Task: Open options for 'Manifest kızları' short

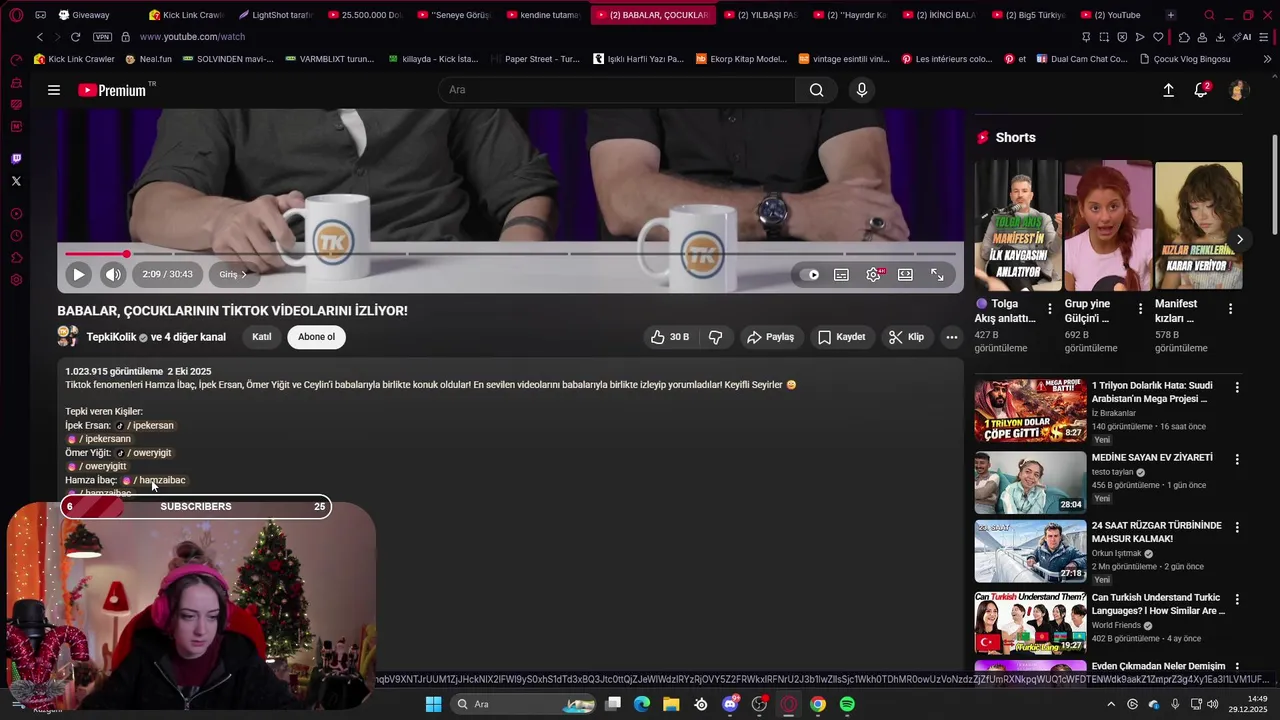Action: coord(1230,309)
